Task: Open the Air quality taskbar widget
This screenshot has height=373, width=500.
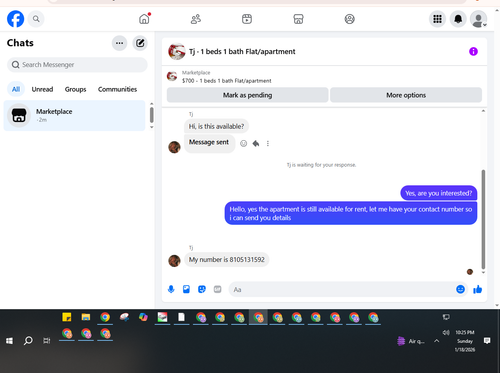Action: pyautogui.click(x=411, y=341)
